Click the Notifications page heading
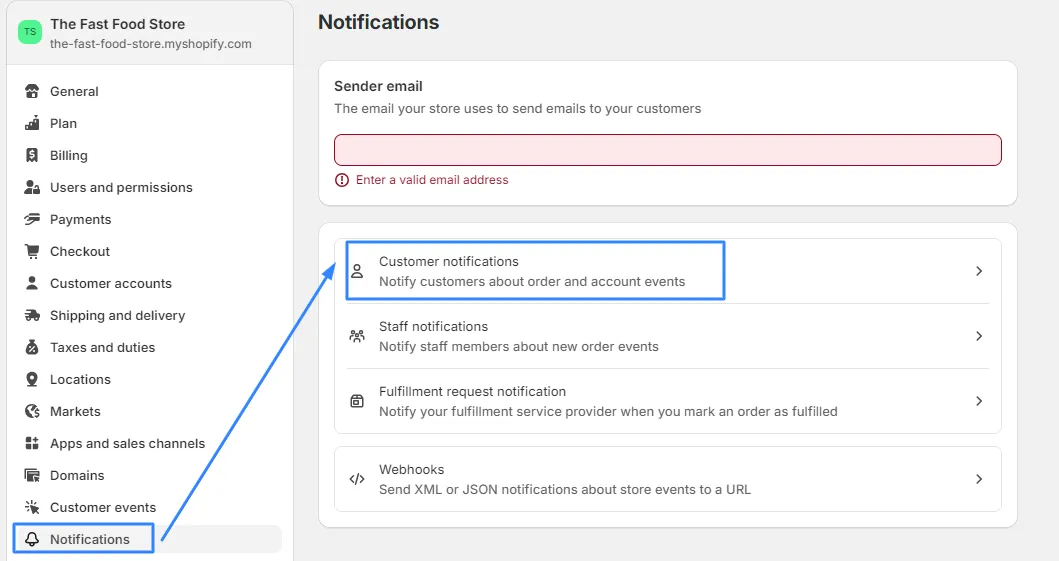 [378, 22]
